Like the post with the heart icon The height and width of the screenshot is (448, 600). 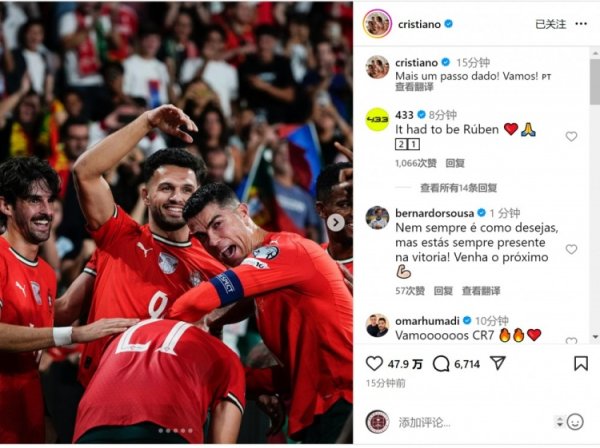coord(374,363)
